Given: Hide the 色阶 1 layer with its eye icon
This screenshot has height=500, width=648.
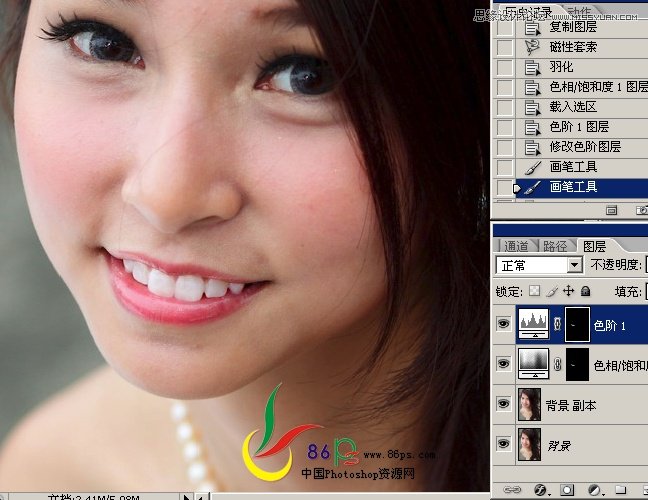Looking at the screenshot, I should (x=503, y=324).
